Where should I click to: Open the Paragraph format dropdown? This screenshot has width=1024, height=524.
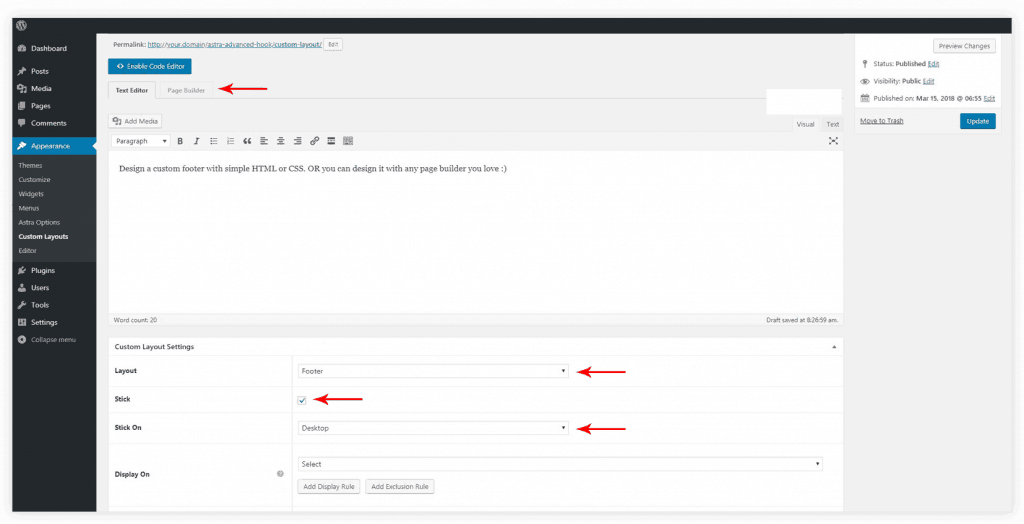point(141,141)
